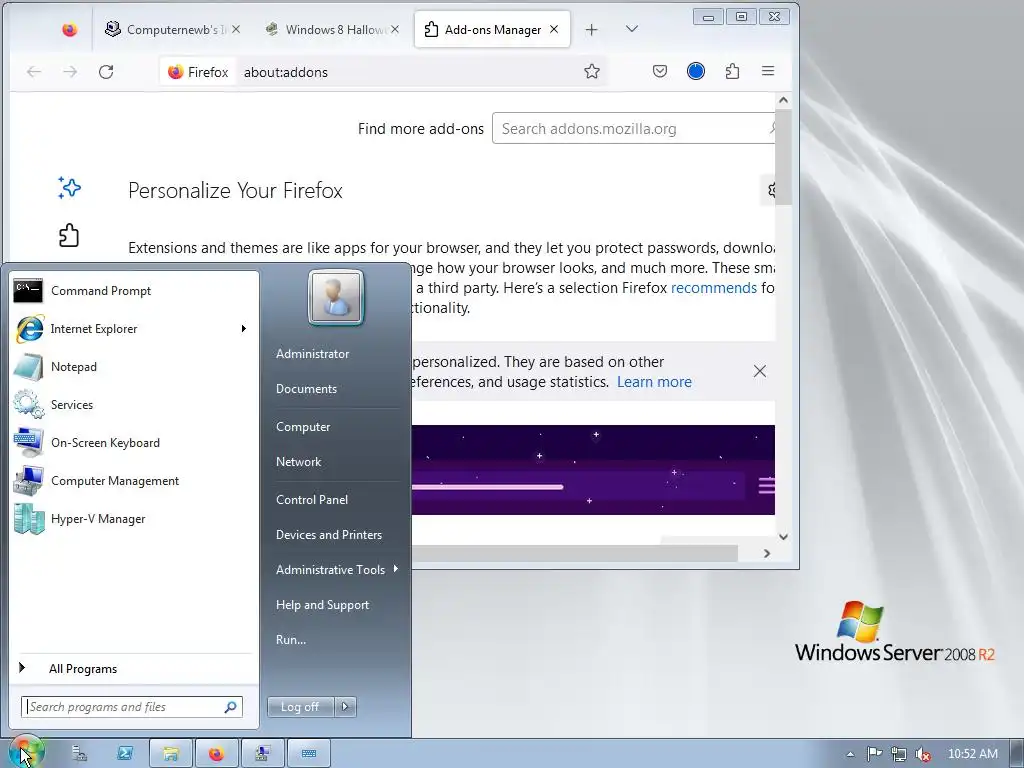The height and width of the screenshot is (768, 1024).
Task: Open Save to Pocket button
Action: click(660, 71)
